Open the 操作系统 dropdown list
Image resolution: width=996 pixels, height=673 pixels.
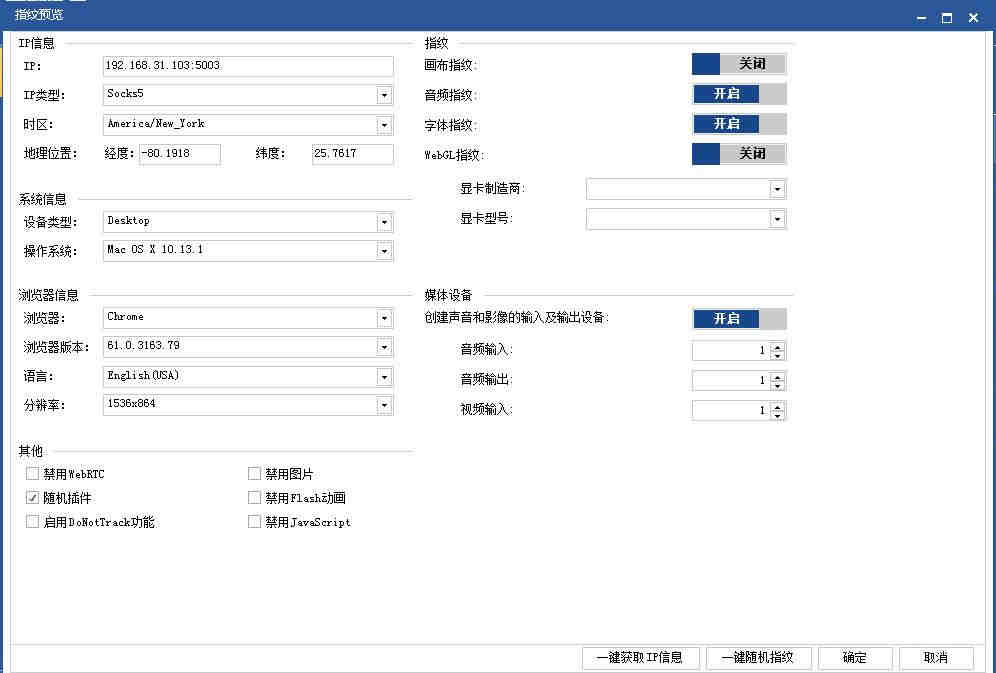pyautogui.click(x=384, y=251)
